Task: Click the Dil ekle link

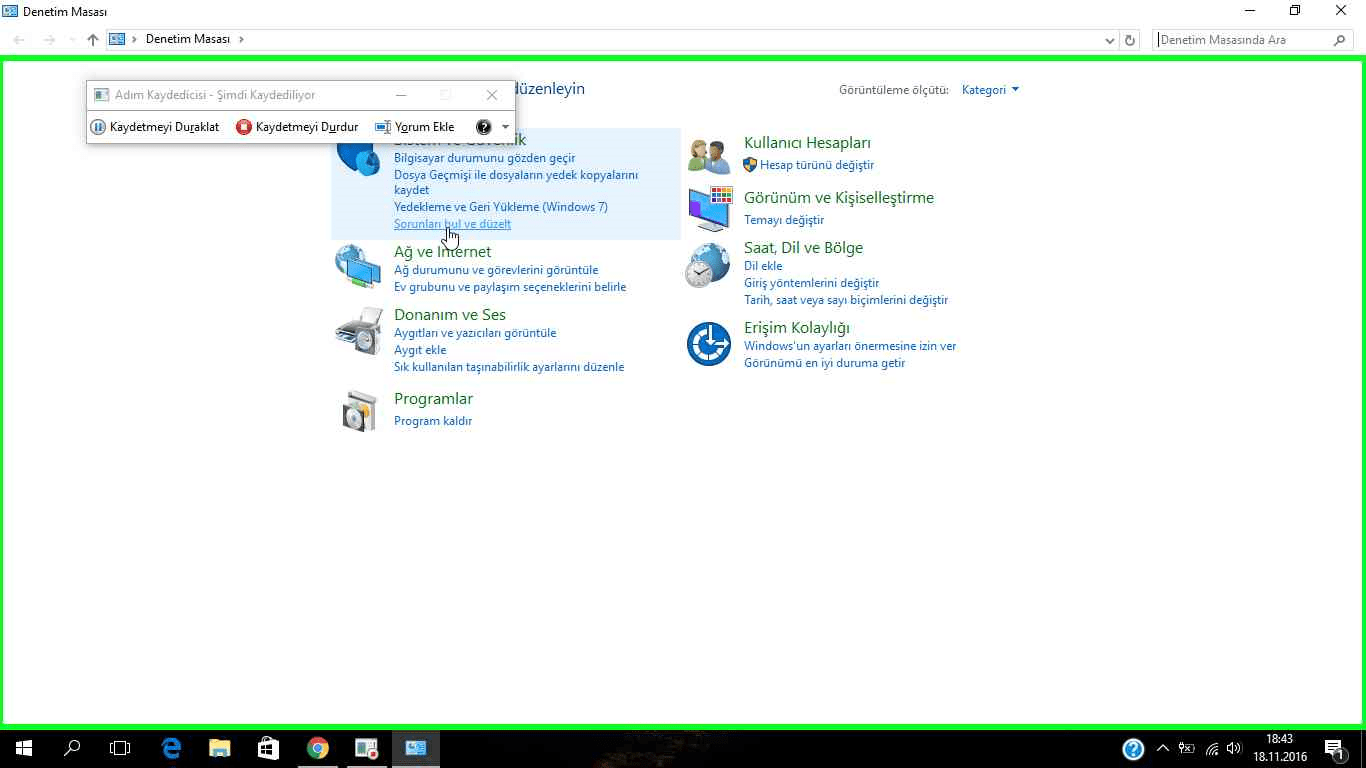Action: (x=763, y=266)
